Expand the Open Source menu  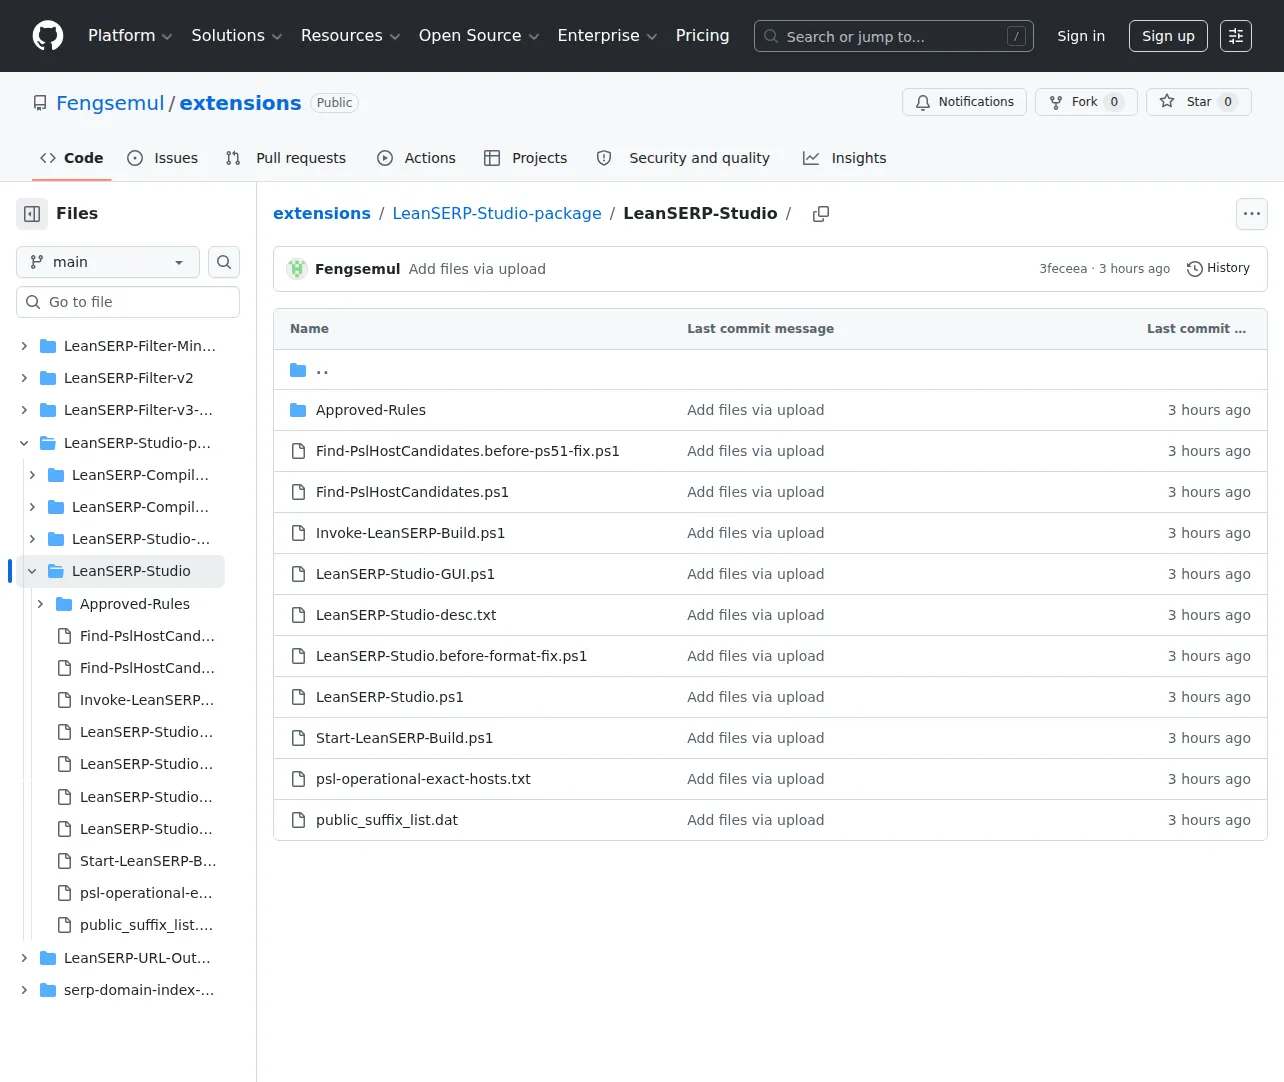[479, 36]
